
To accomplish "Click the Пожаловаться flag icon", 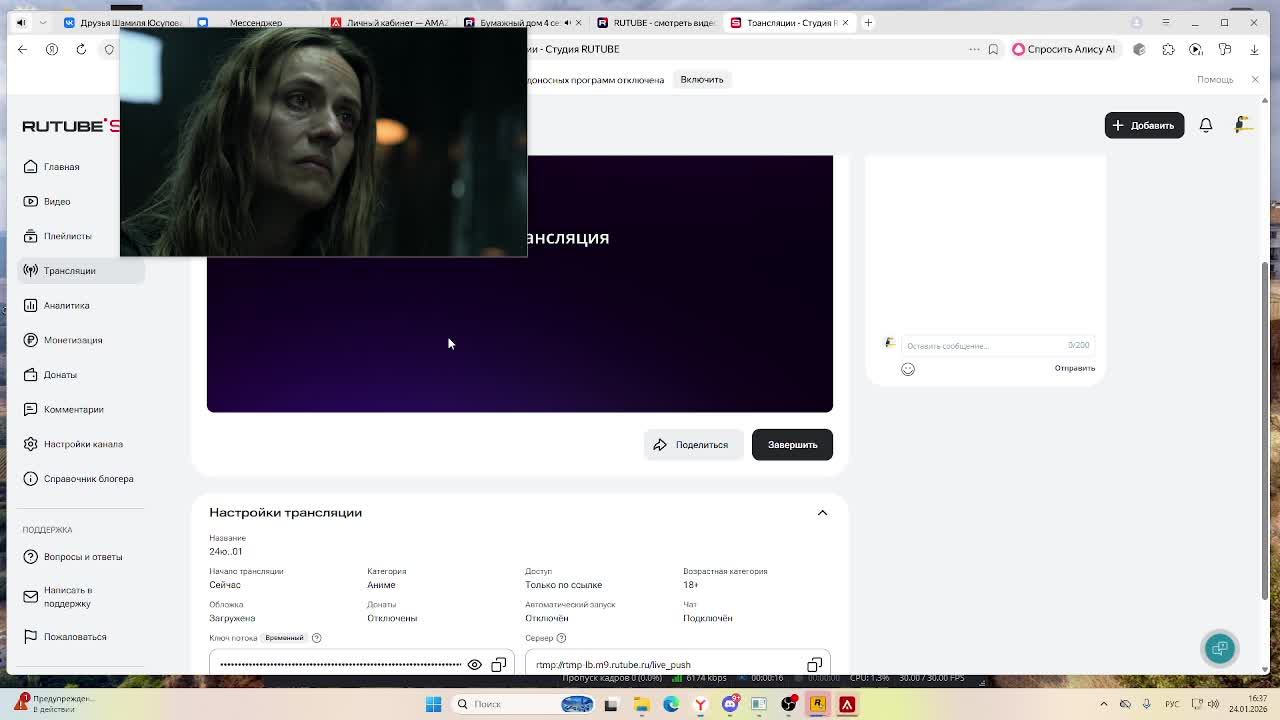I will click(31, 637).
